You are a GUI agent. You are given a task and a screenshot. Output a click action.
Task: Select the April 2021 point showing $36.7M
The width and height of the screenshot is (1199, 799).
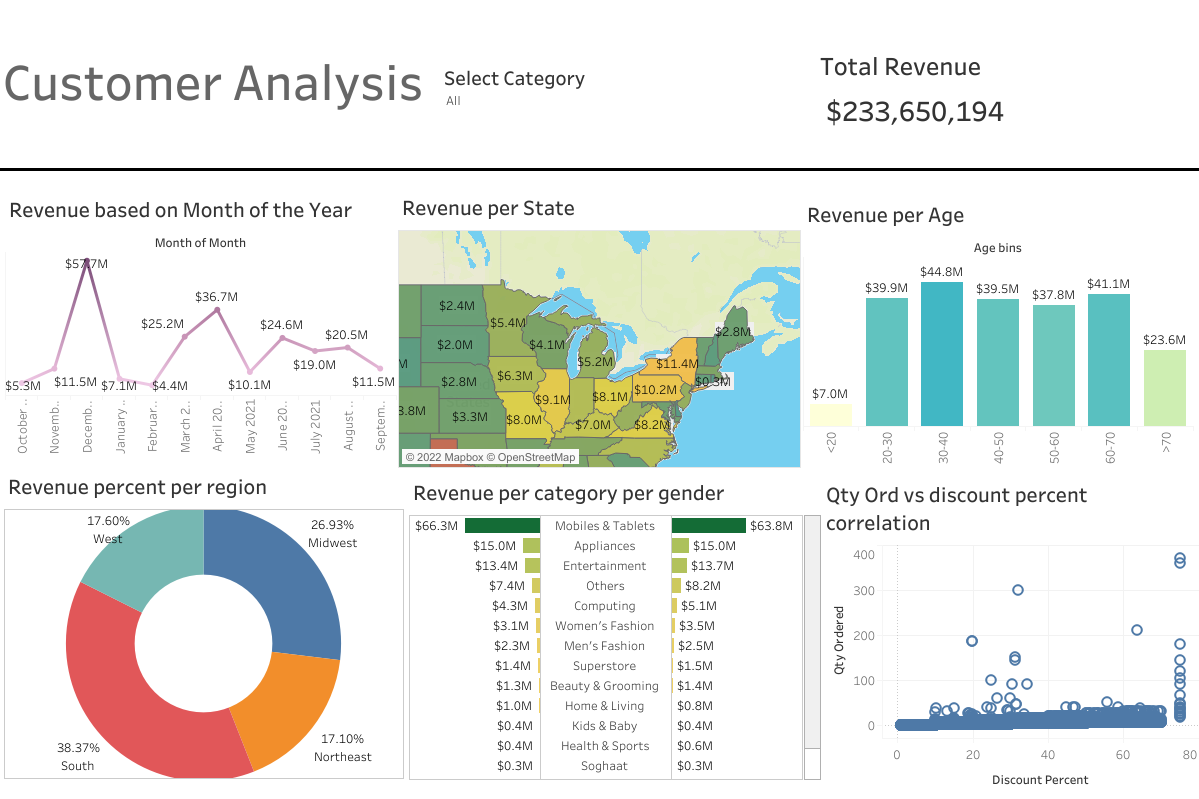click(217, 307)
